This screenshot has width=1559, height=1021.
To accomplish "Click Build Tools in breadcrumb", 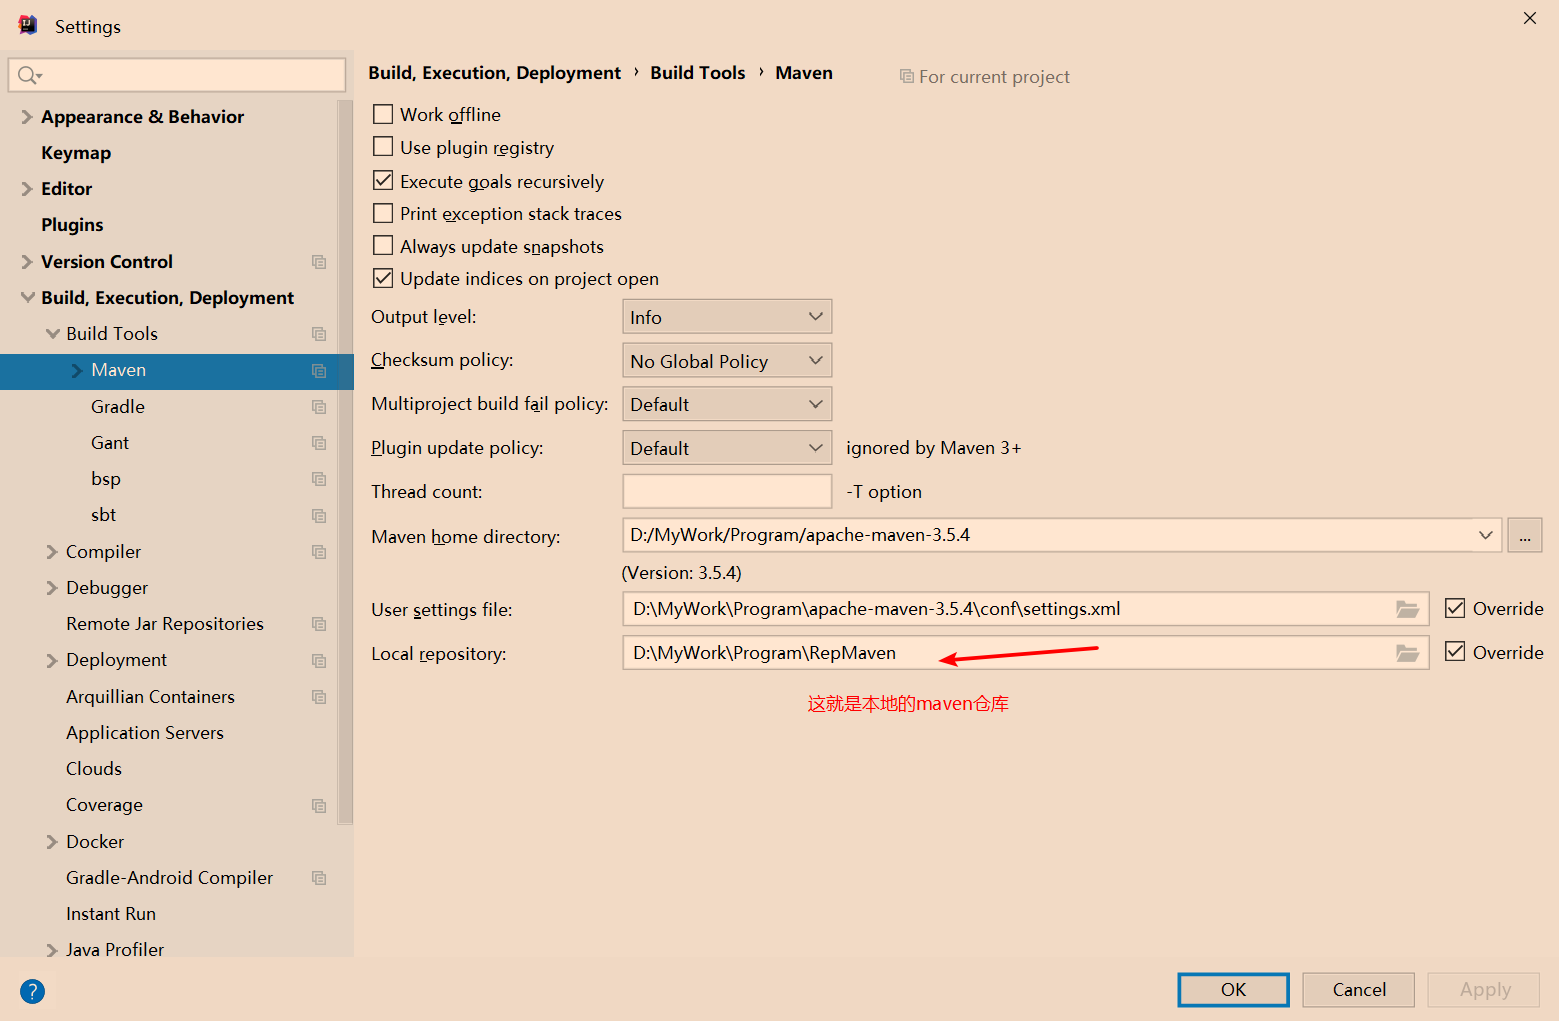I will 698,73.
